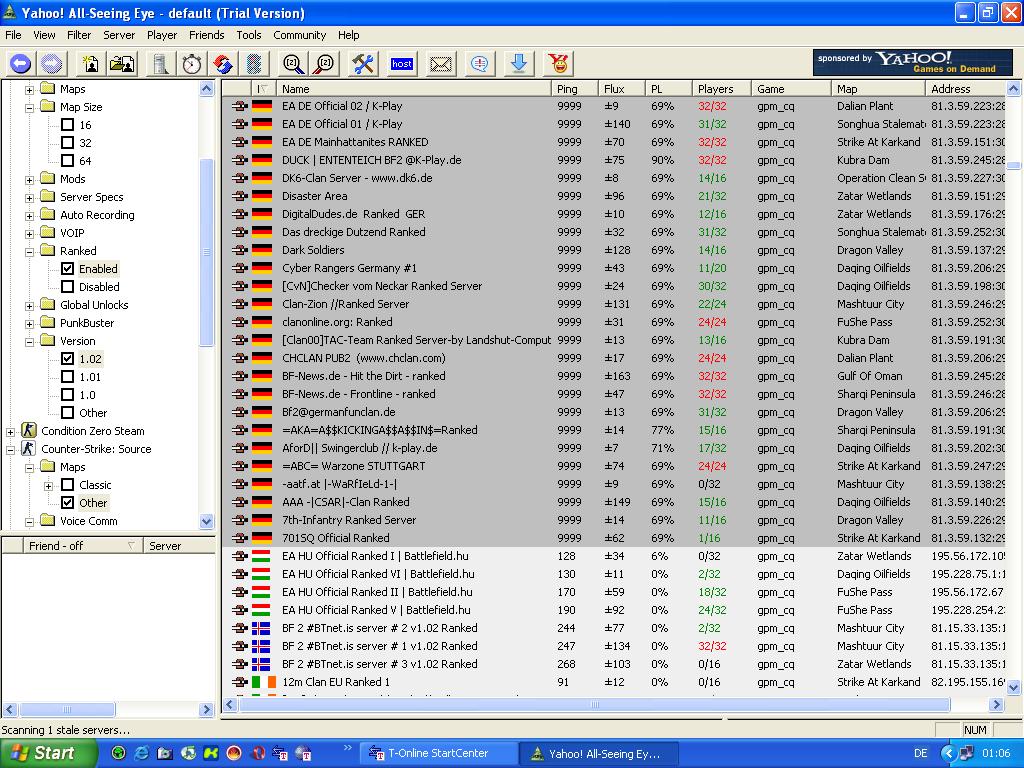Image resolution: width=1024 pixels, height=768 pixels.
Task: Open the Community menu
Action: coord(300,35)
